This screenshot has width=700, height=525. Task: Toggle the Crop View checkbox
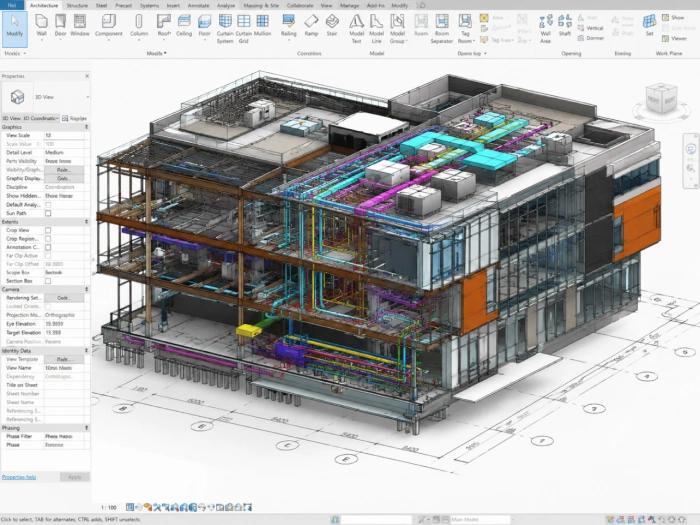point(48,230)
